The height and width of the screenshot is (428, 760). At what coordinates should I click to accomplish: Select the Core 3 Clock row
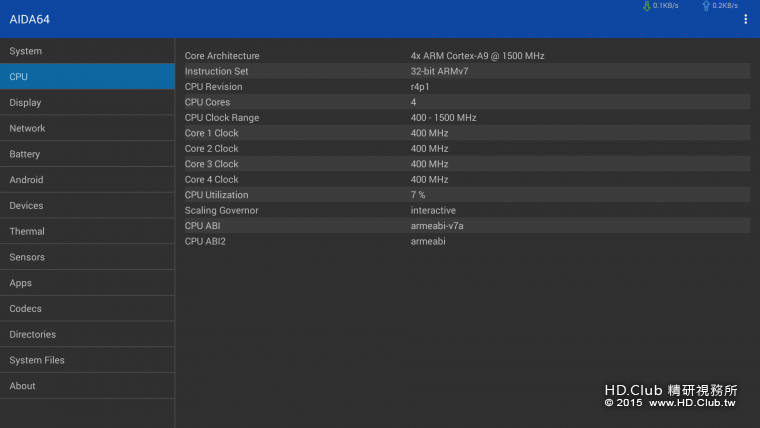467,164
